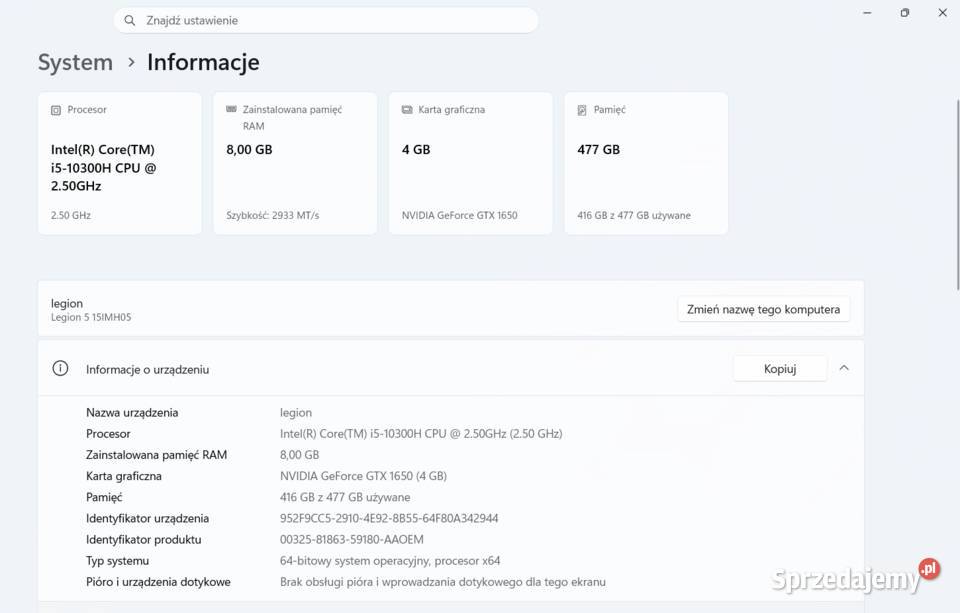Open the Pamięć 477 GB card
The width and height of the screenshot is (960, 613).
pyautogui.click(x=646, y=163)
